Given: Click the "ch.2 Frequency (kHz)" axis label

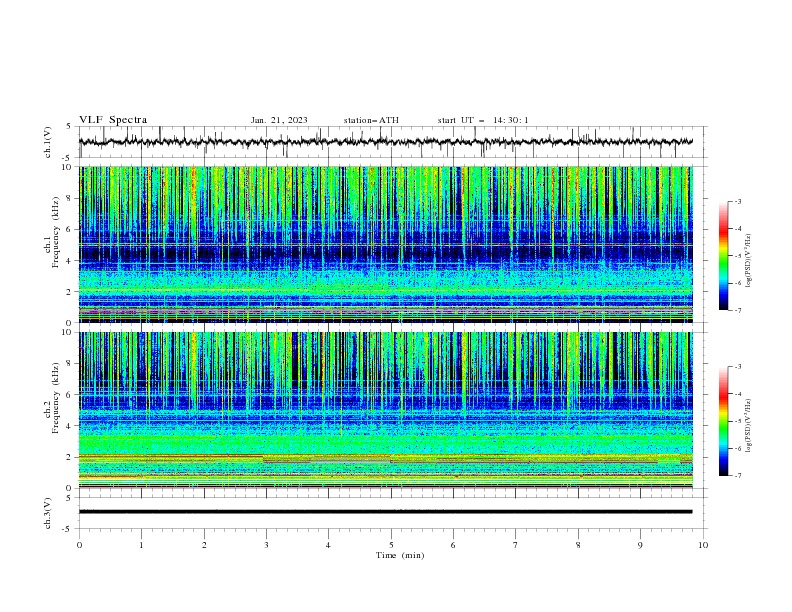Looking at the screenshot, I should 52,398.
